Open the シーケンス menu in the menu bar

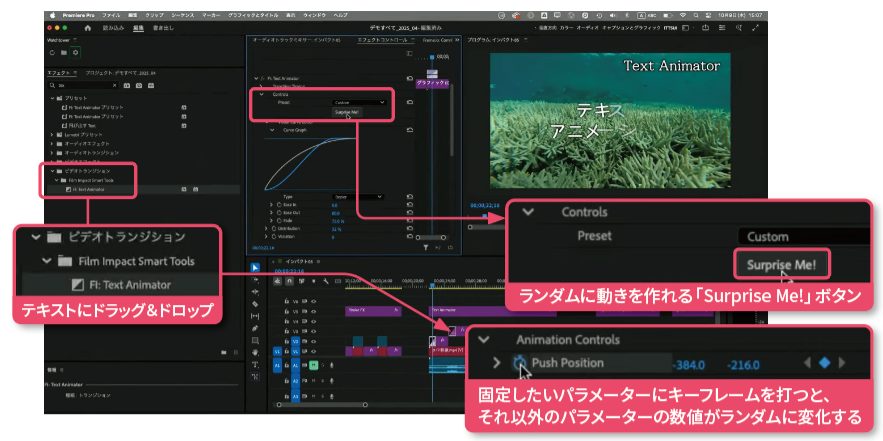(x=183, y=16)
